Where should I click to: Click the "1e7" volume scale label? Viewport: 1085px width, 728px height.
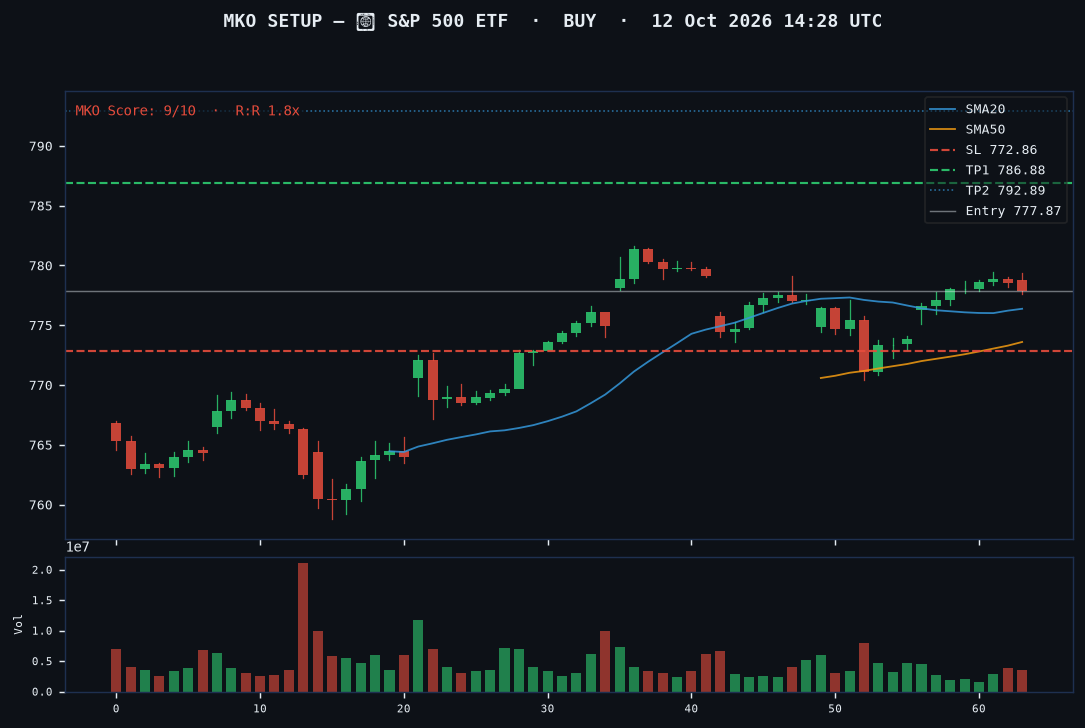click(78, 547)
